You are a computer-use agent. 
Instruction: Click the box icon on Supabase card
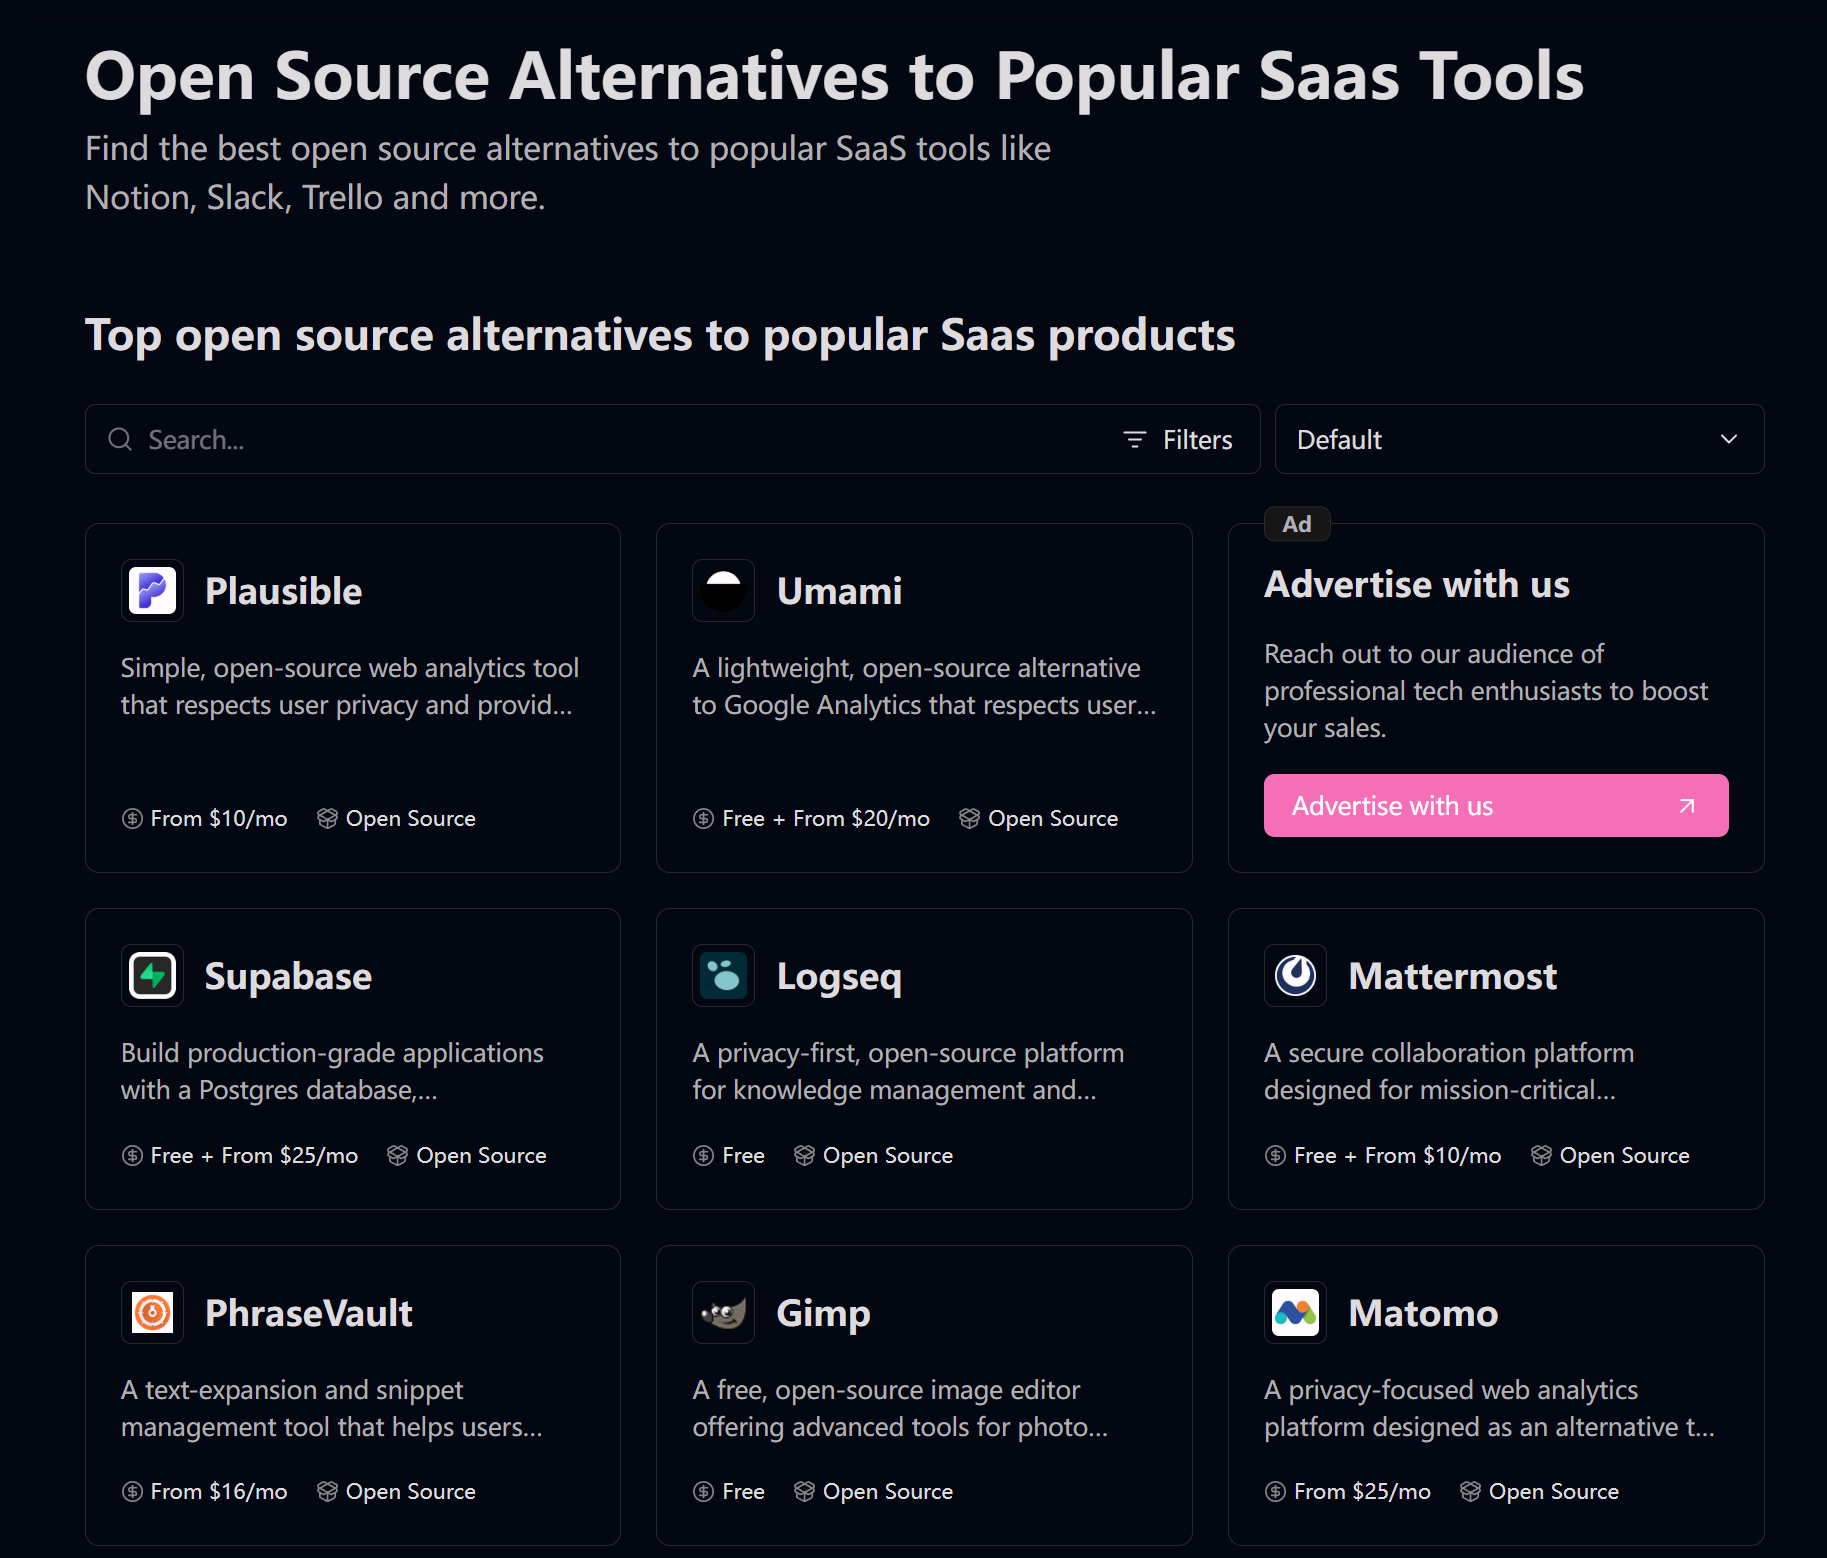point(397,1155)
